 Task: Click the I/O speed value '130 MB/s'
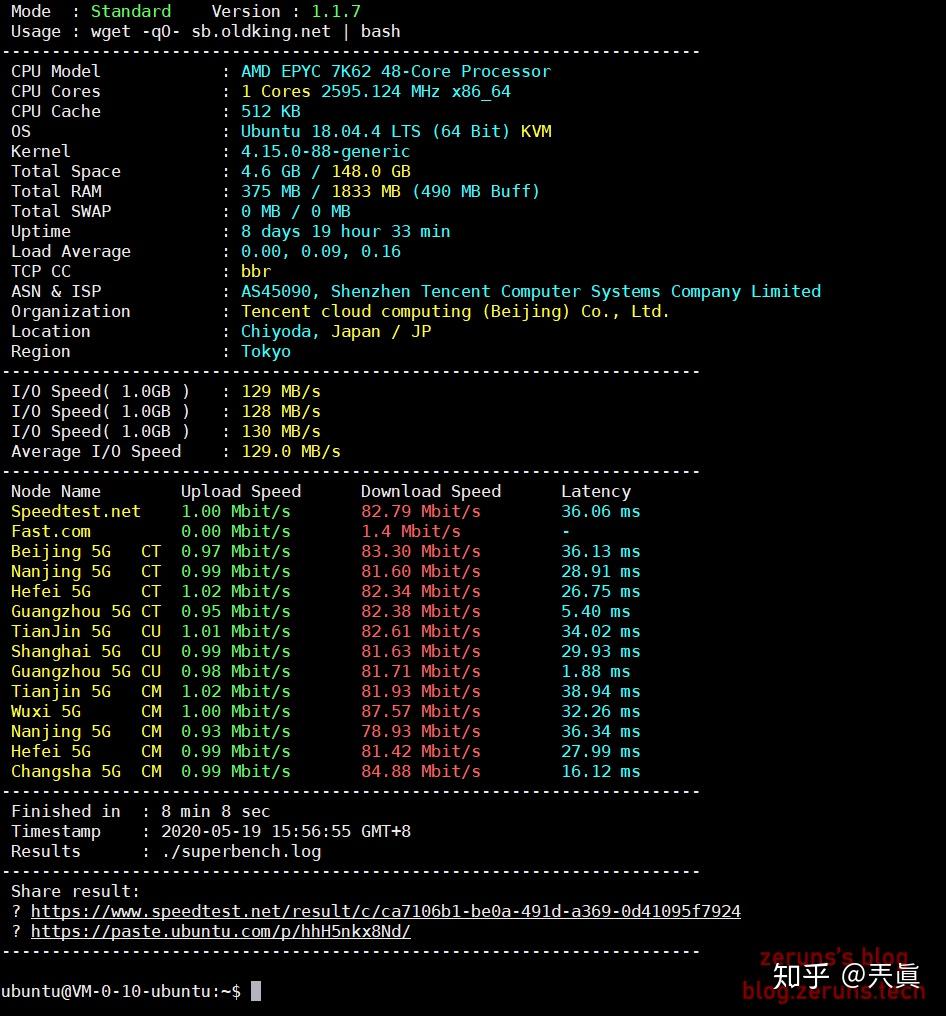pos(281,432)
